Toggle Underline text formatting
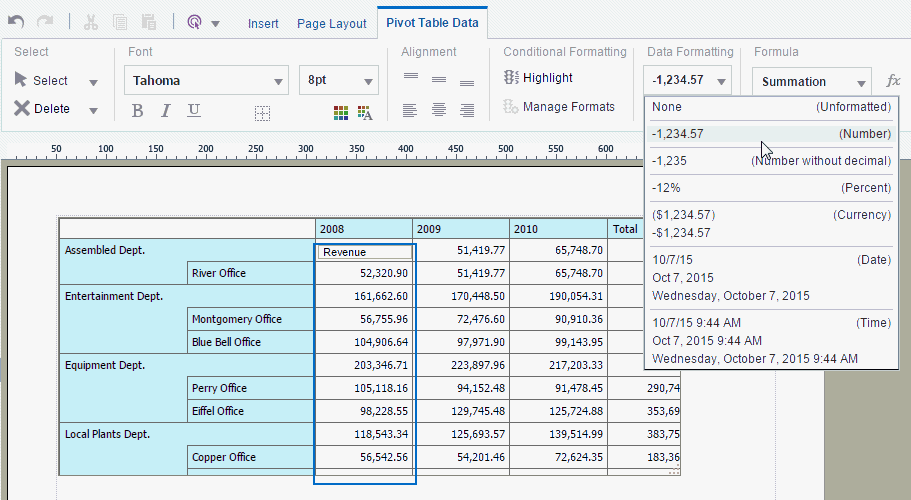Viewport: 911px width, 500px height. point(193,111)
